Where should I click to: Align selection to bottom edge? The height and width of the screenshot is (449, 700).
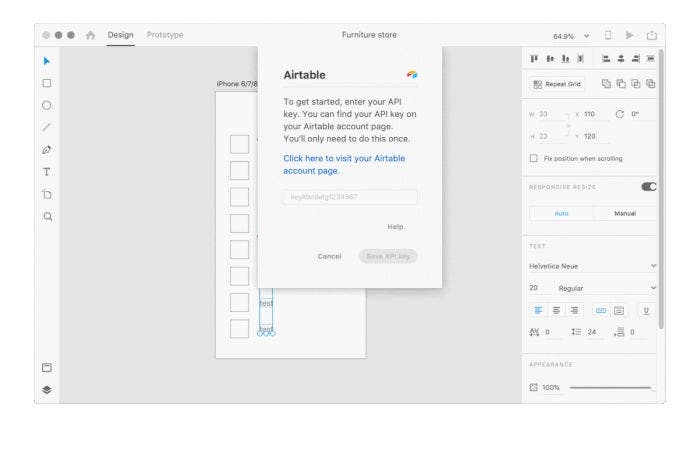pos(566,58)
